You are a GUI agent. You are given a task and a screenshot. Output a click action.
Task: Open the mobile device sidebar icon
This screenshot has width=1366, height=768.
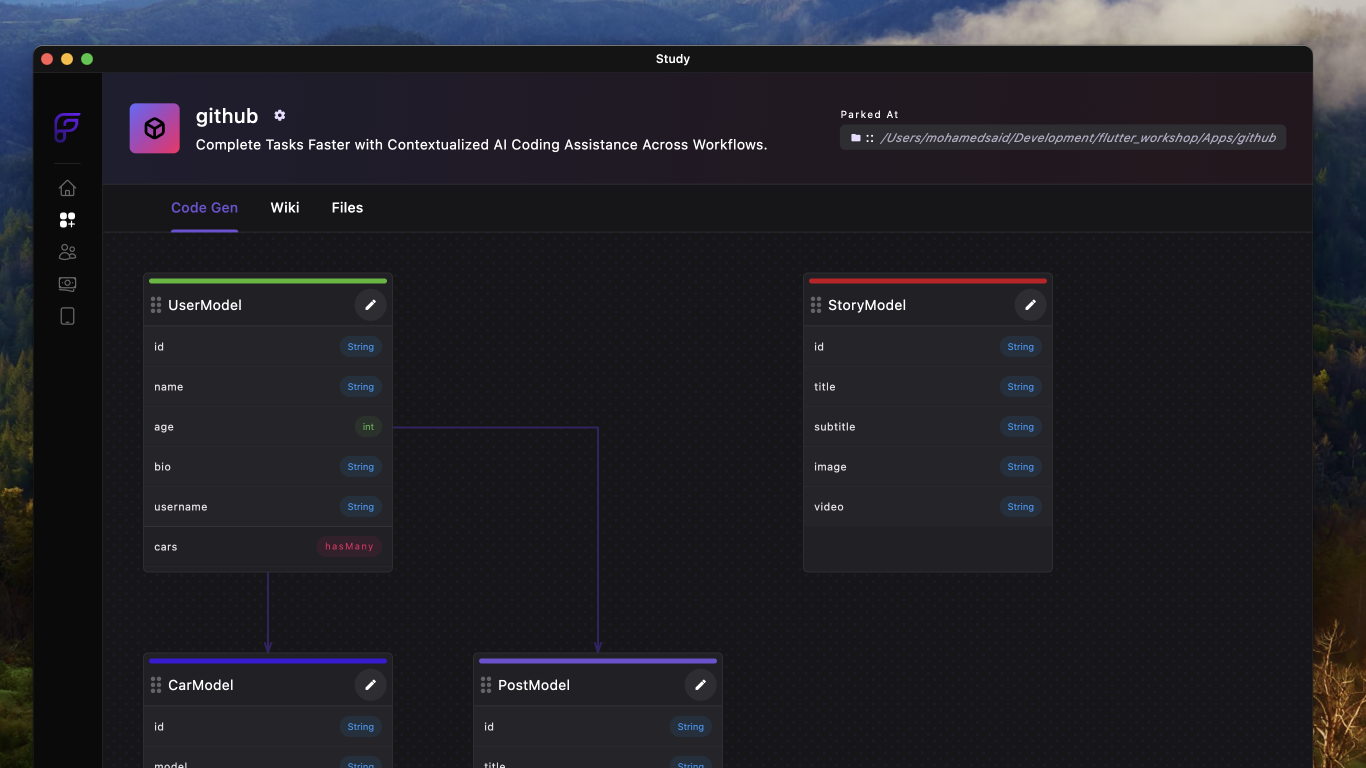pos(67,316)
